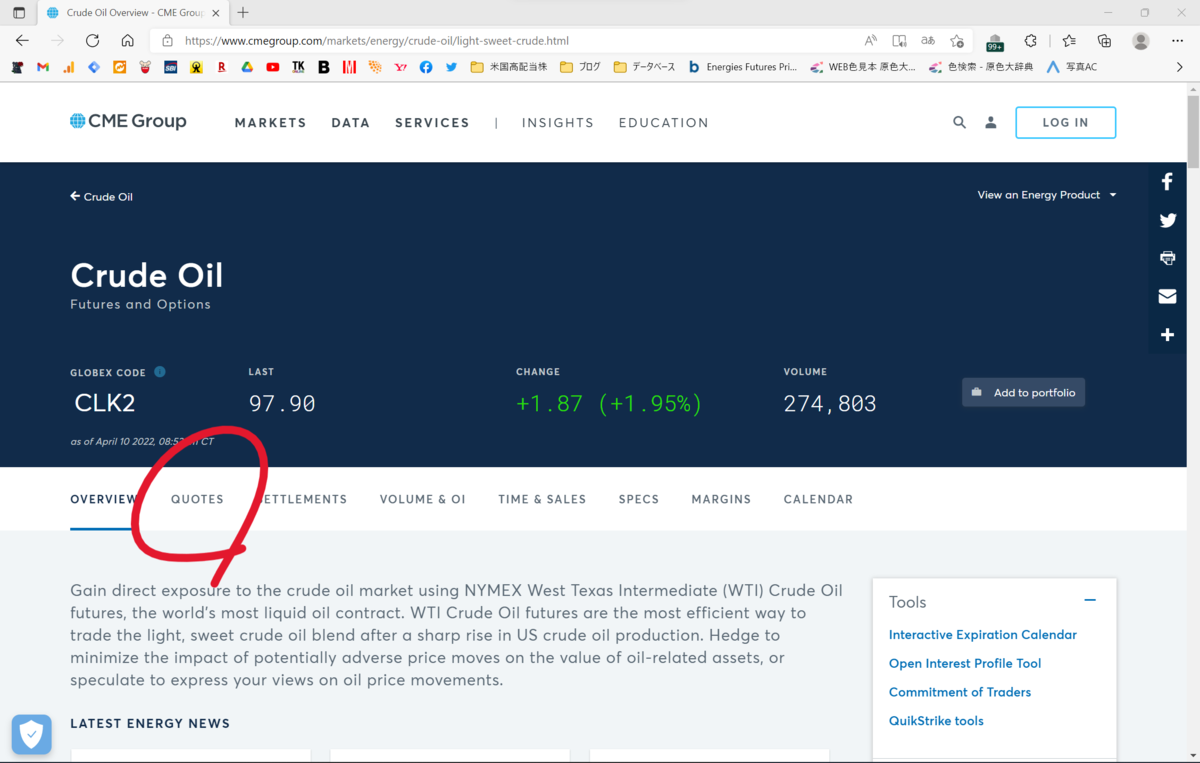
Task: Open Commitment of Traders link
Action: [960, 692]
